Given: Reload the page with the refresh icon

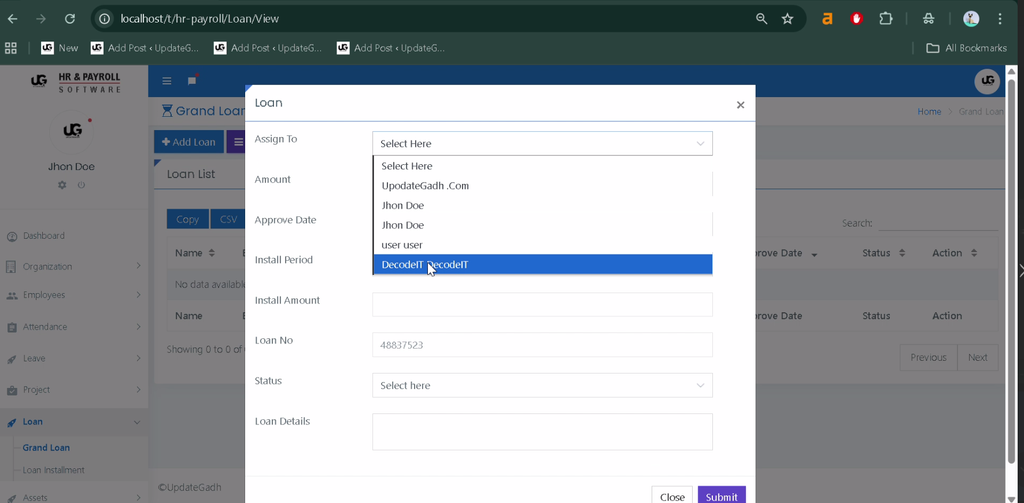Looking at the screenshot, I should pyautogui.click(x=70, y=19).
